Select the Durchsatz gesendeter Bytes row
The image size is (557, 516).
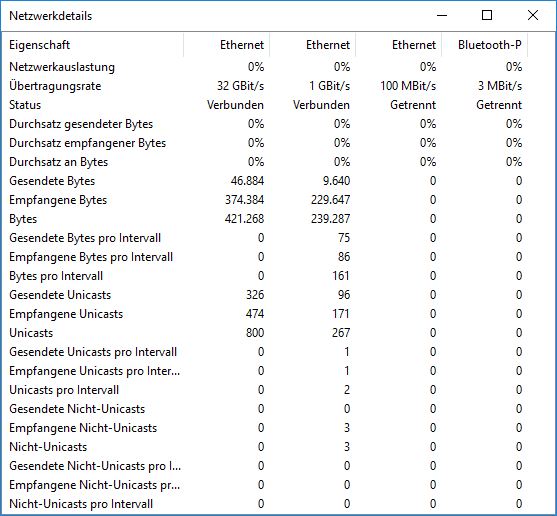tap(265, 124)
